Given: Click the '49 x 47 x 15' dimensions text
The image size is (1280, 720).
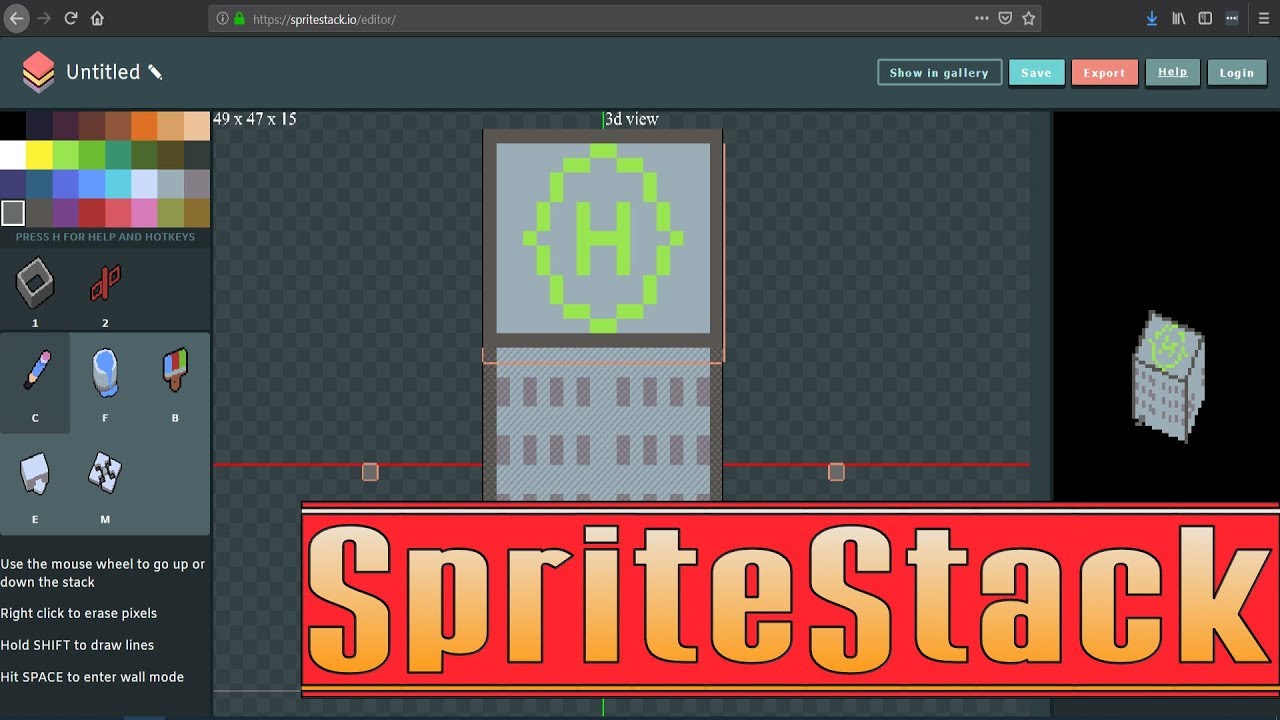Looking at the screenshot, I should pyautogui.click(x=255, y=119).
